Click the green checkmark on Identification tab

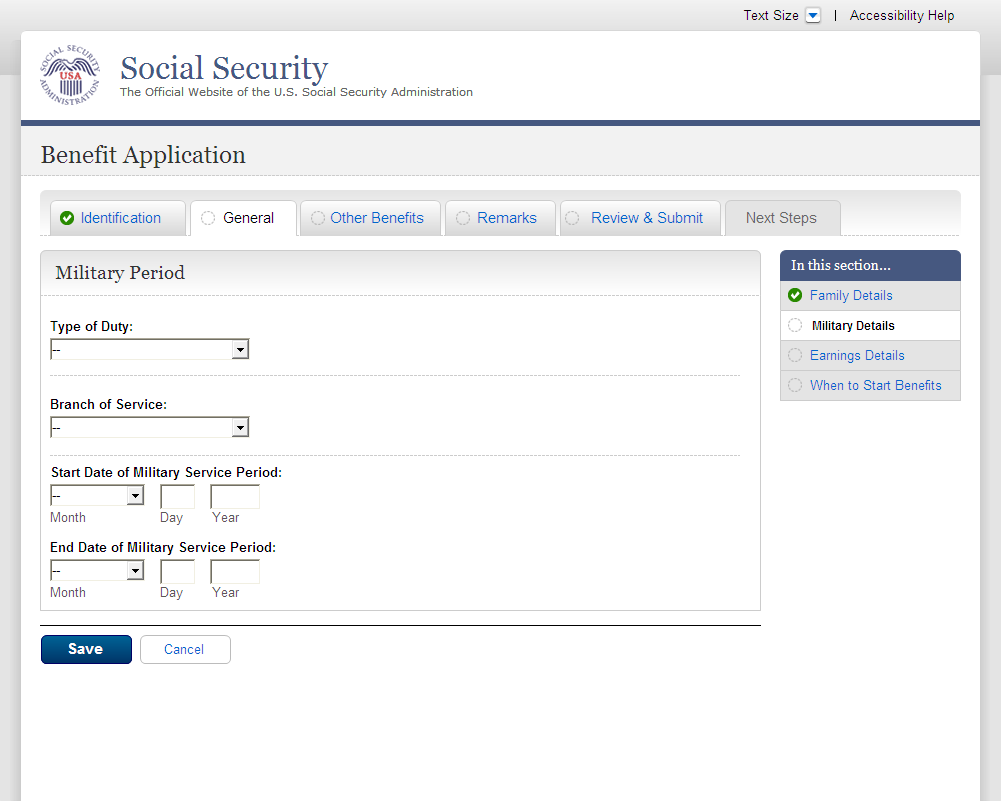pos(67,218)
